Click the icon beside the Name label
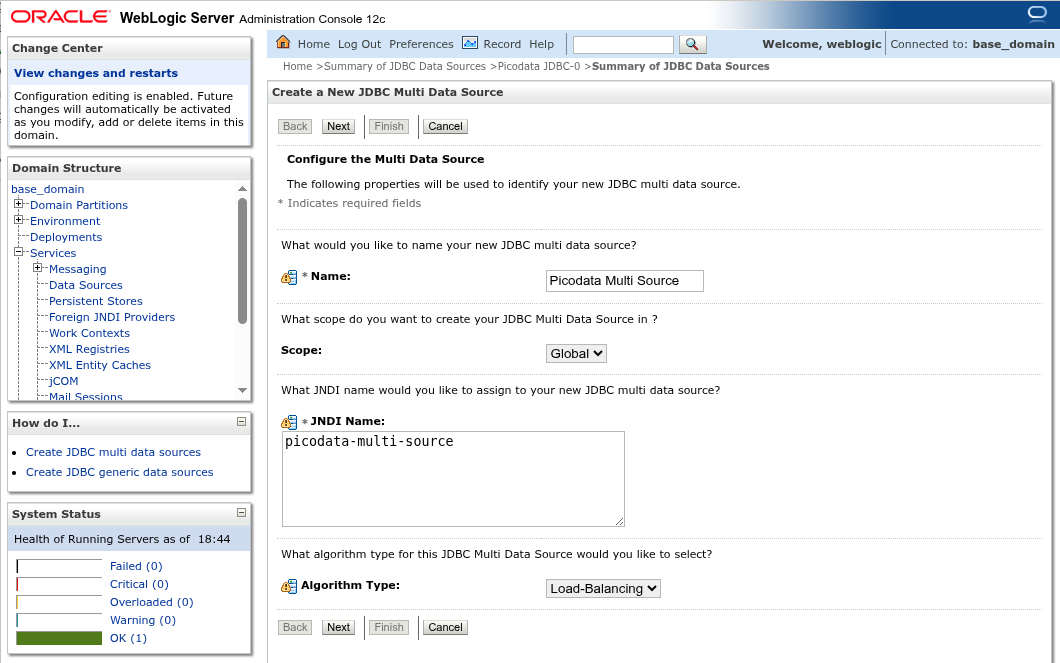The height and width of the screenshot is (663, 1060). [289, 277]
